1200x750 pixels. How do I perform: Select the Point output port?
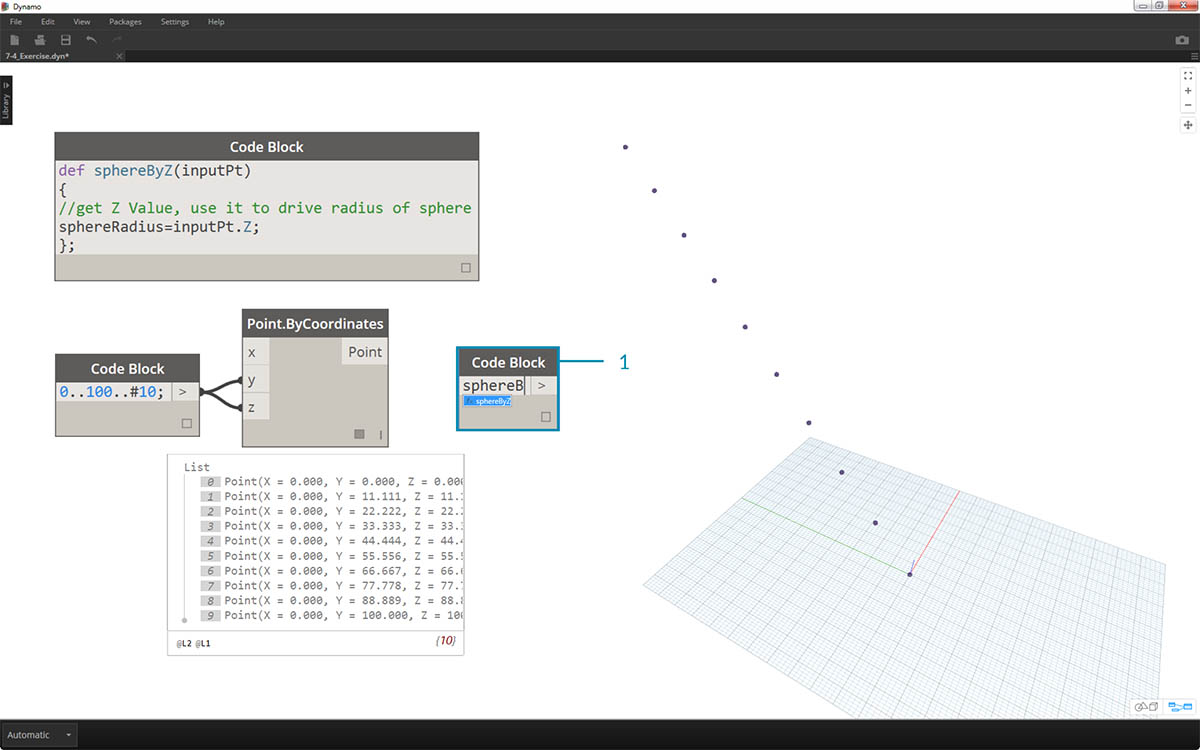(365, 352)
